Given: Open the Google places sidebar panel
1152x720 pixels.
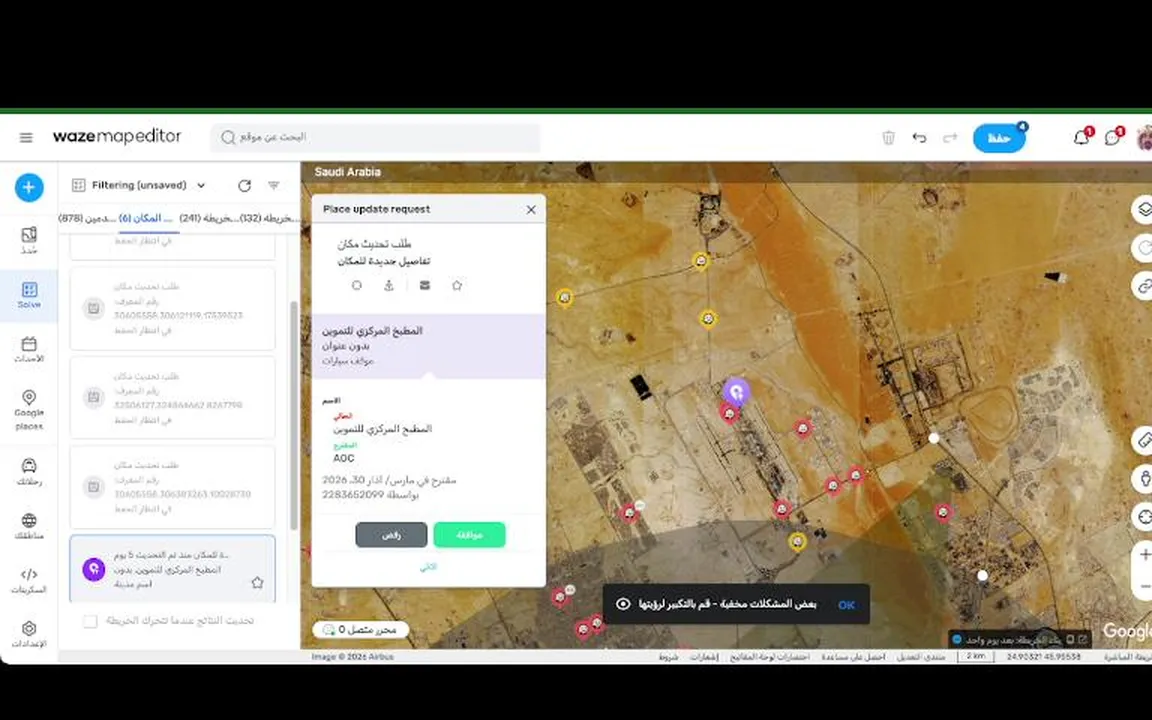Looking at the screenshot, I should pos(29,410).
